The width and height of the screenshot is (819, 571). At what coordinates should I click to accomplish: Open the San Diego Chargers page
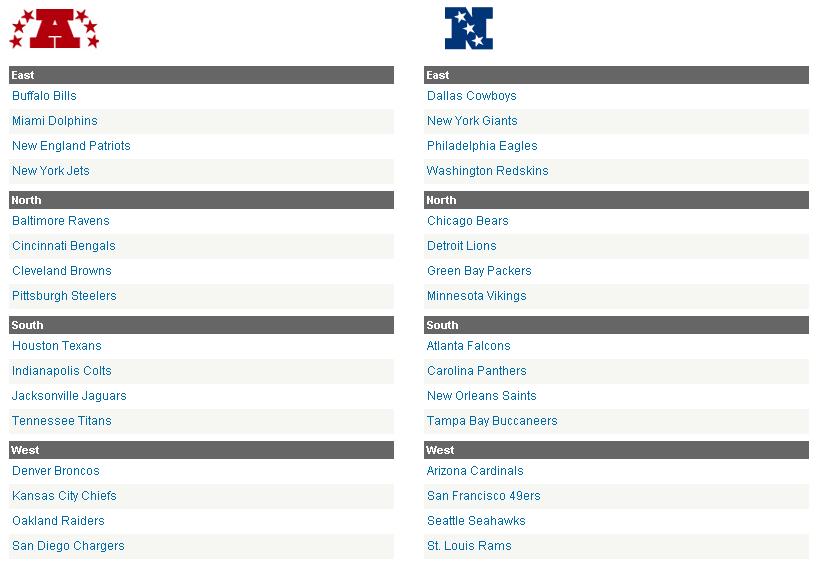coord(68,546)
